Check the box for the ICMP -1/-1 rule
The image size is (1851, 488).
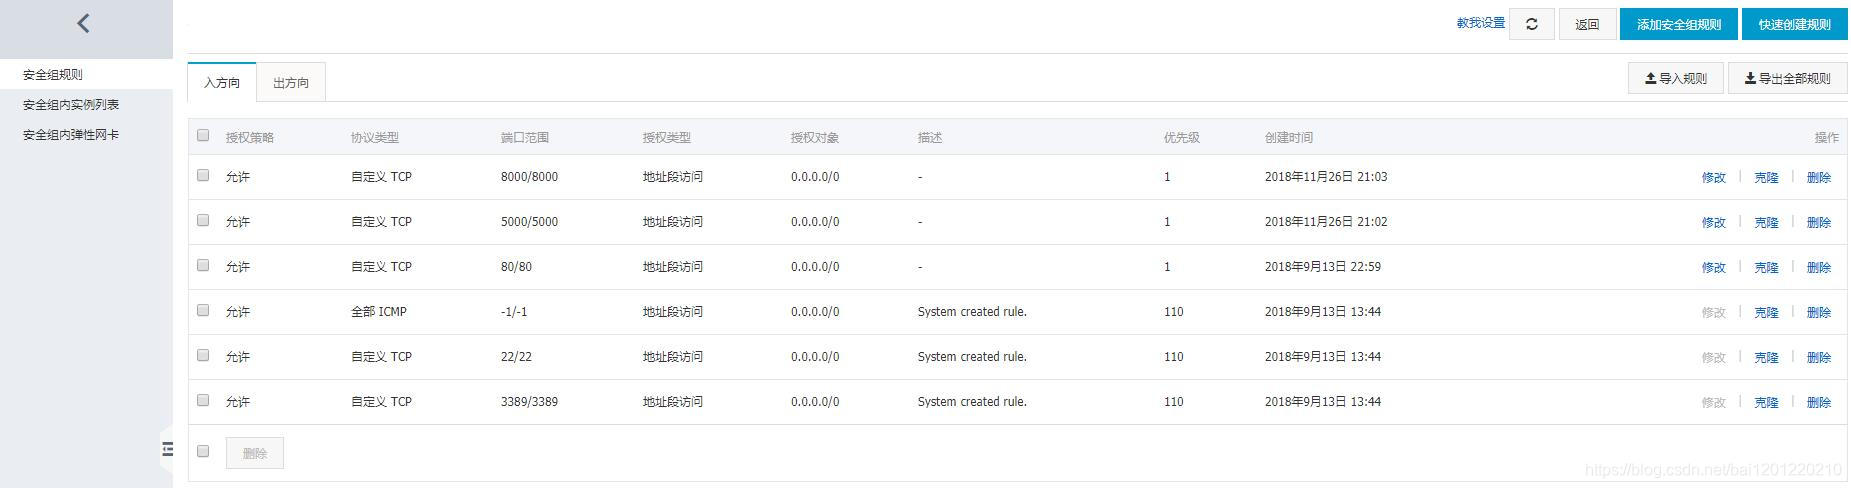(203, 310)
